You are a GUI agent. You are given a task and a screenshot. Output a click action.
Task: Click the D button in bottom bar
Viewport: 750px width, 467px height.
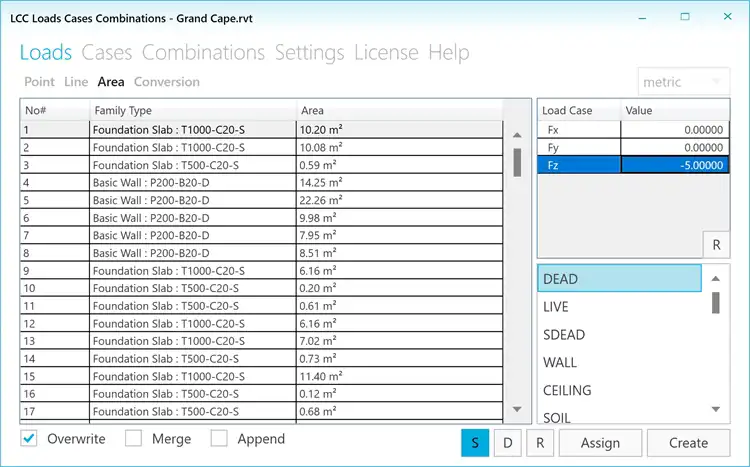(507, 442)
